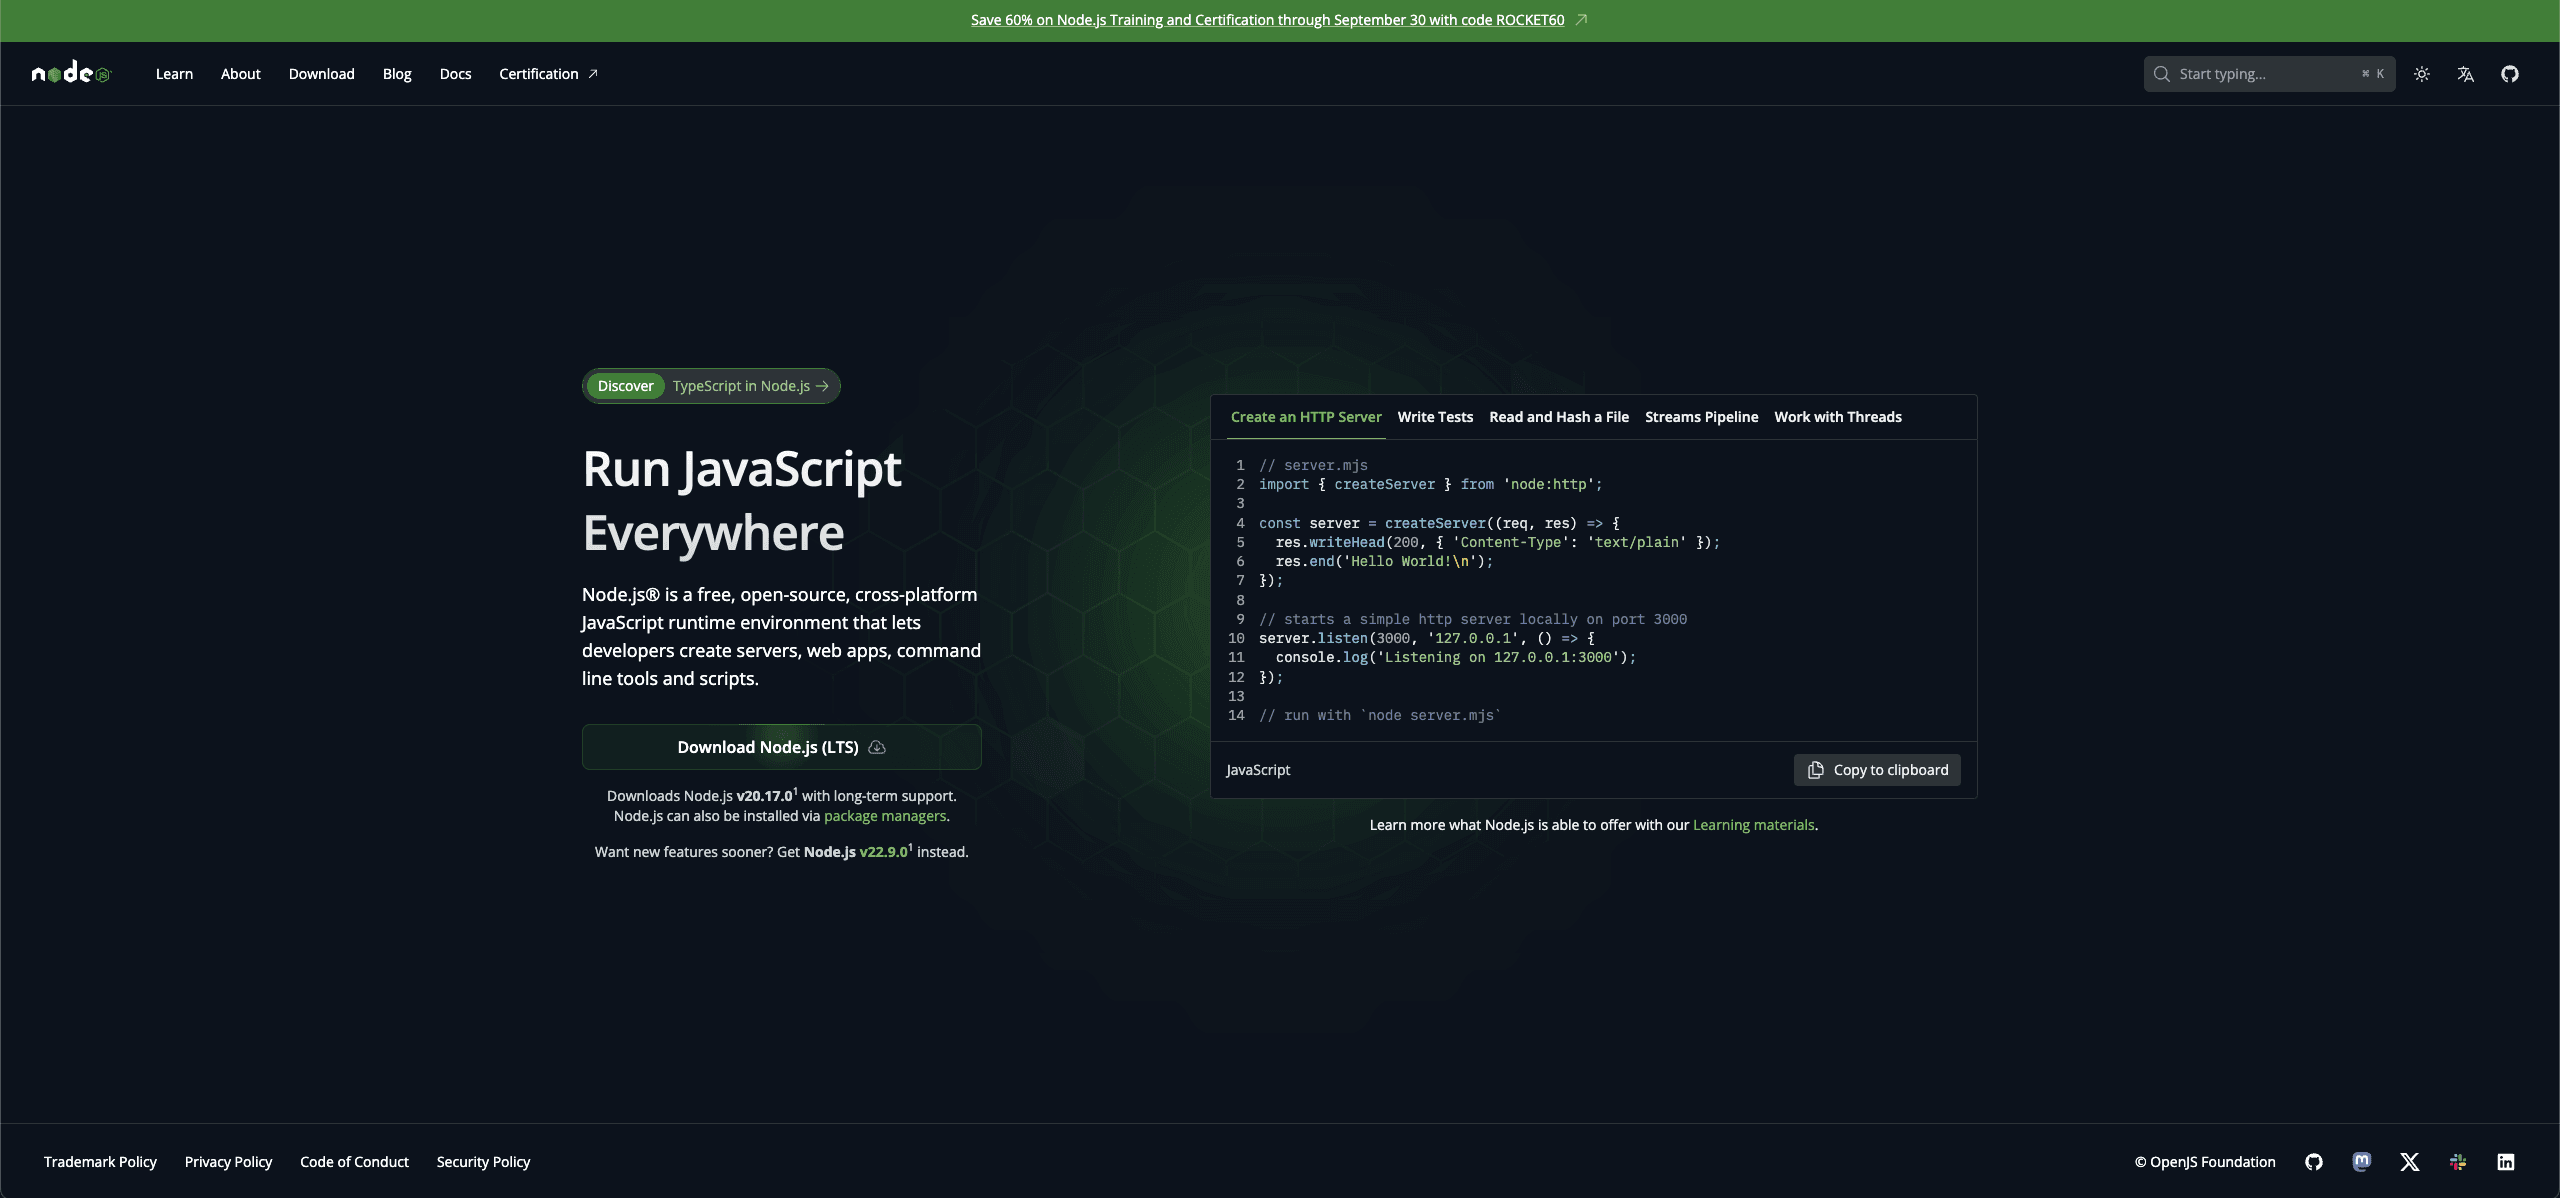Open the Trademark Policy footer link

pyautogui.click(x=100, y=1162)
